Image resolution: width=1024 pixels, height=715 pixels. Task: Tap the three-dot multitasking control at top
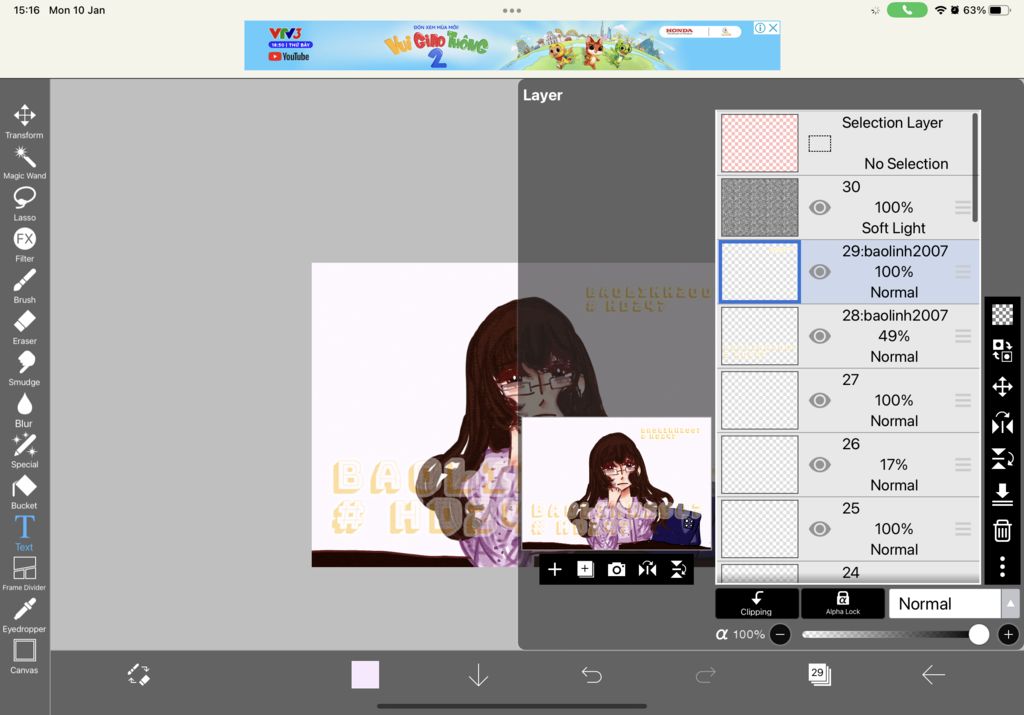[x=512, y=10]
